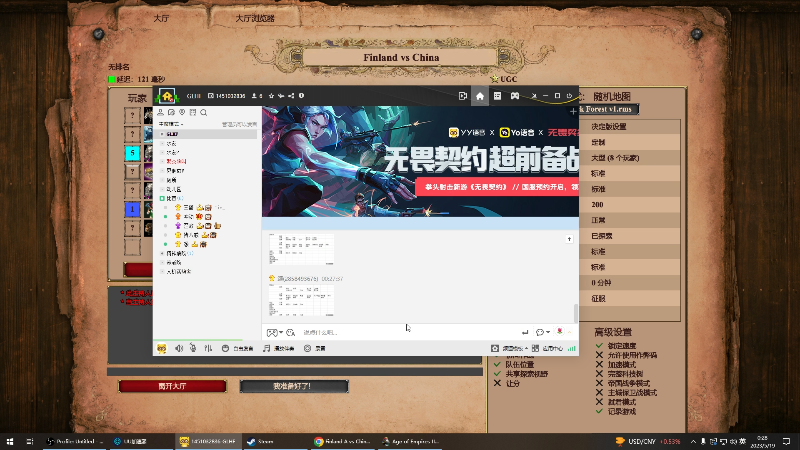Open the map script dropdown Forest v1.rms
The height and width of the screenshot is (450, 800).
pos(609,109)
